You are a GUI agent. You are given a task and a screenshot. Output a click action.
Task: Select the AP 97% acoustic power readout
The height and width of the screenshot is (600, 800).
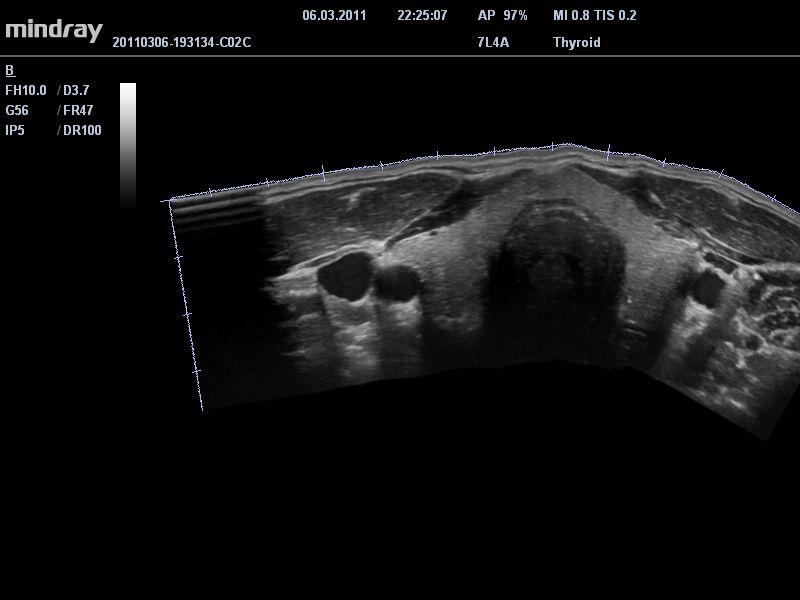click(502, 16)
